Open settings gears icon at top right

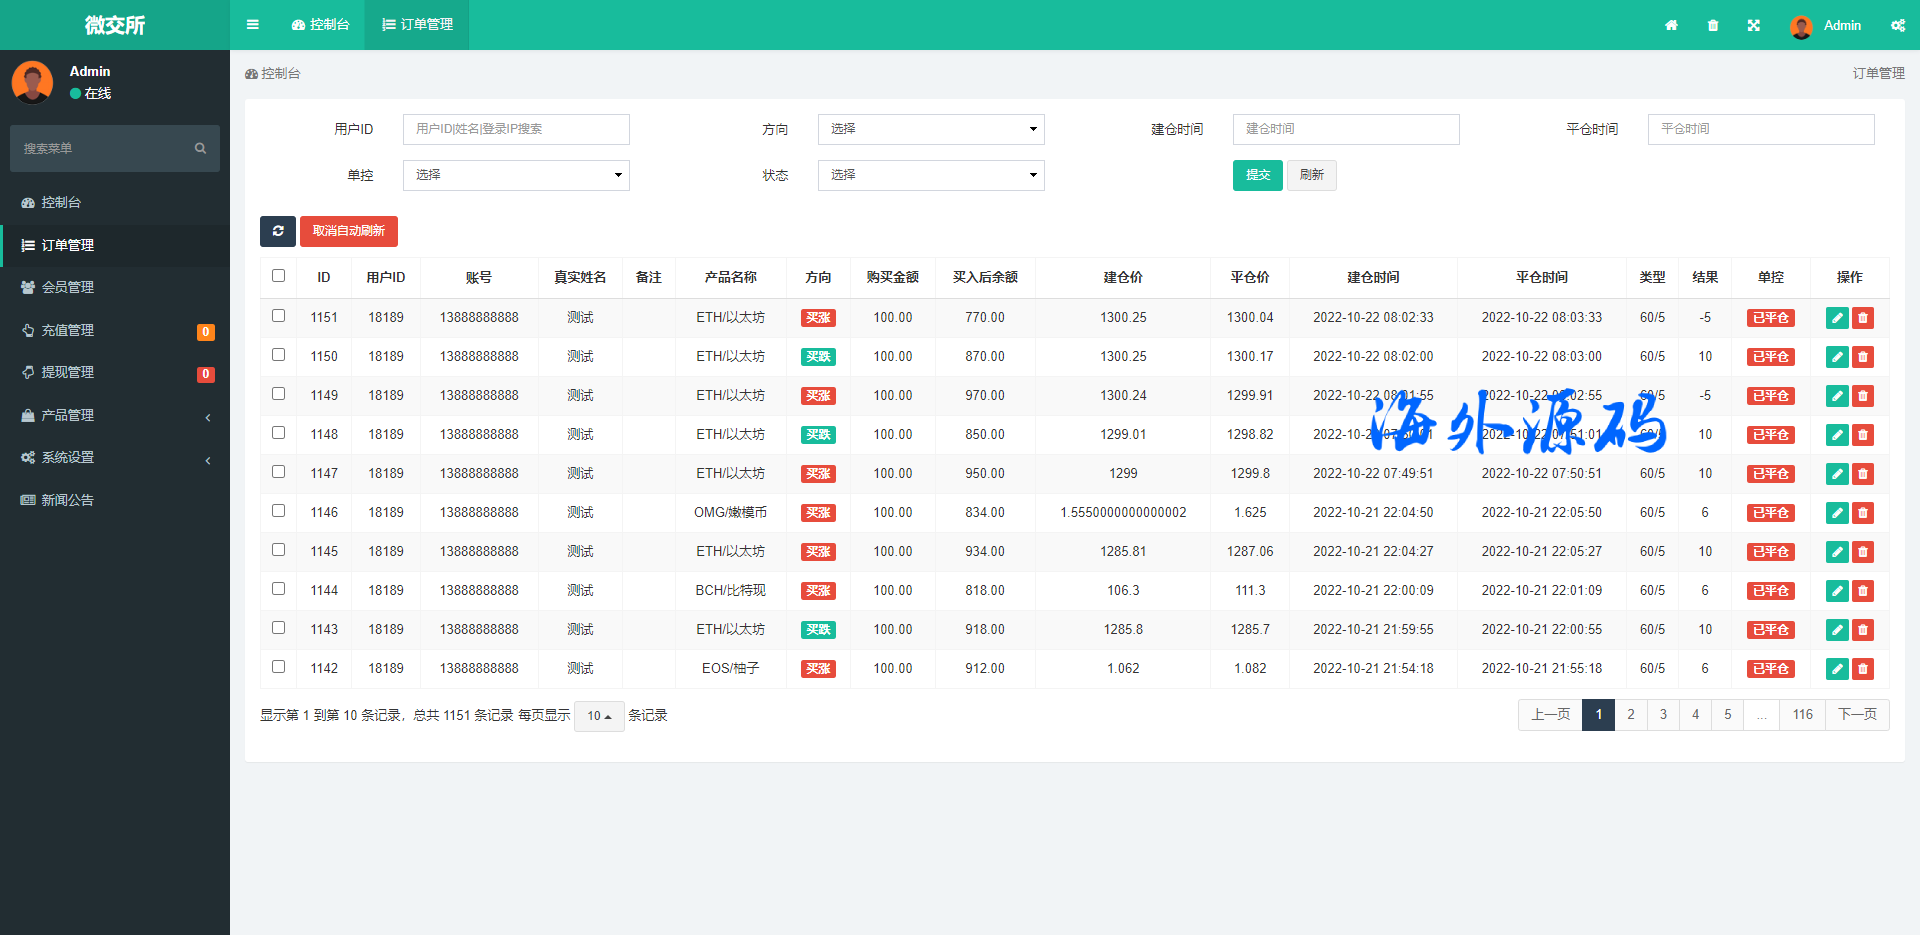[x=1897, y=25]
